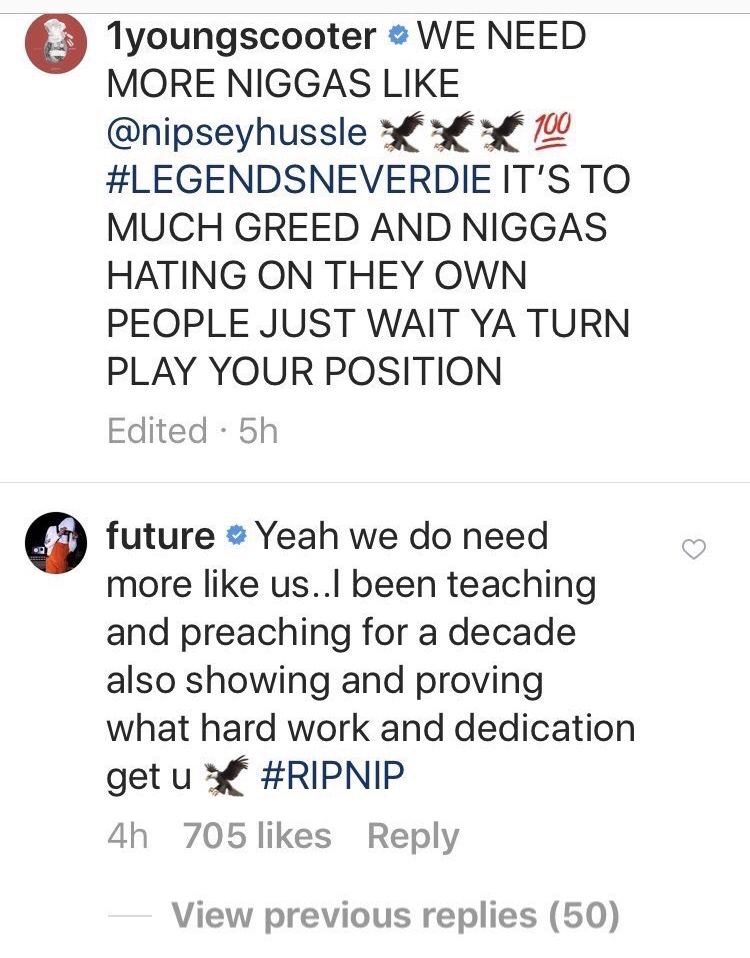View the 705 likes list
The width and height of the screenshot is (750, 958).
coord(257,835)
